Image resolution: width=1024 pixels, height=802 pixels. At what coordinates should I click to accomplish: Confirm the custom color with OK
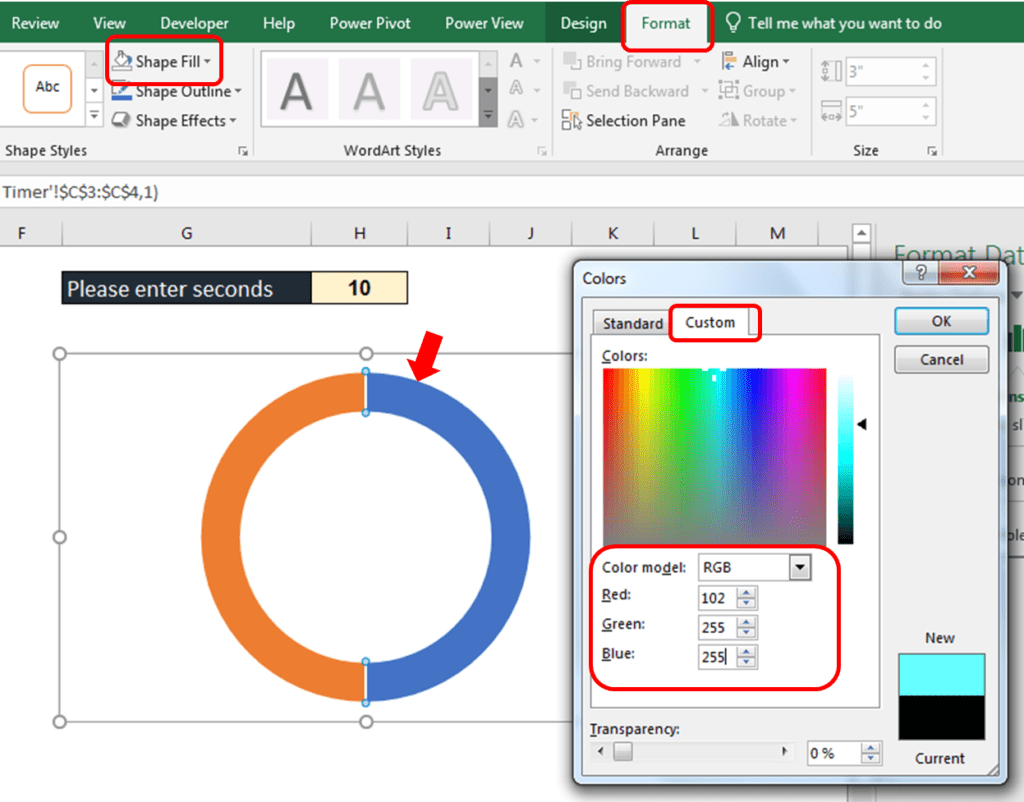(939, 320)
